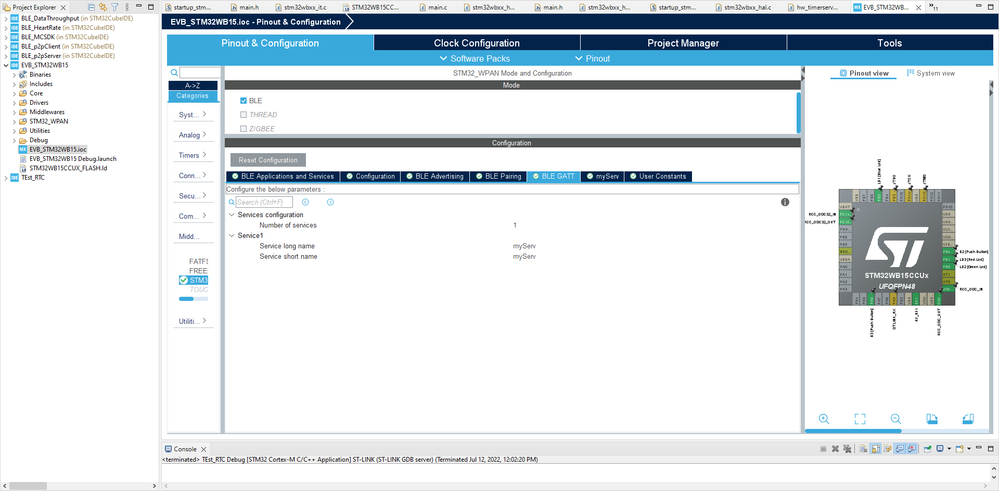Expand the Core folder
This screenshot has height=491, width=999.
(15, 93)
